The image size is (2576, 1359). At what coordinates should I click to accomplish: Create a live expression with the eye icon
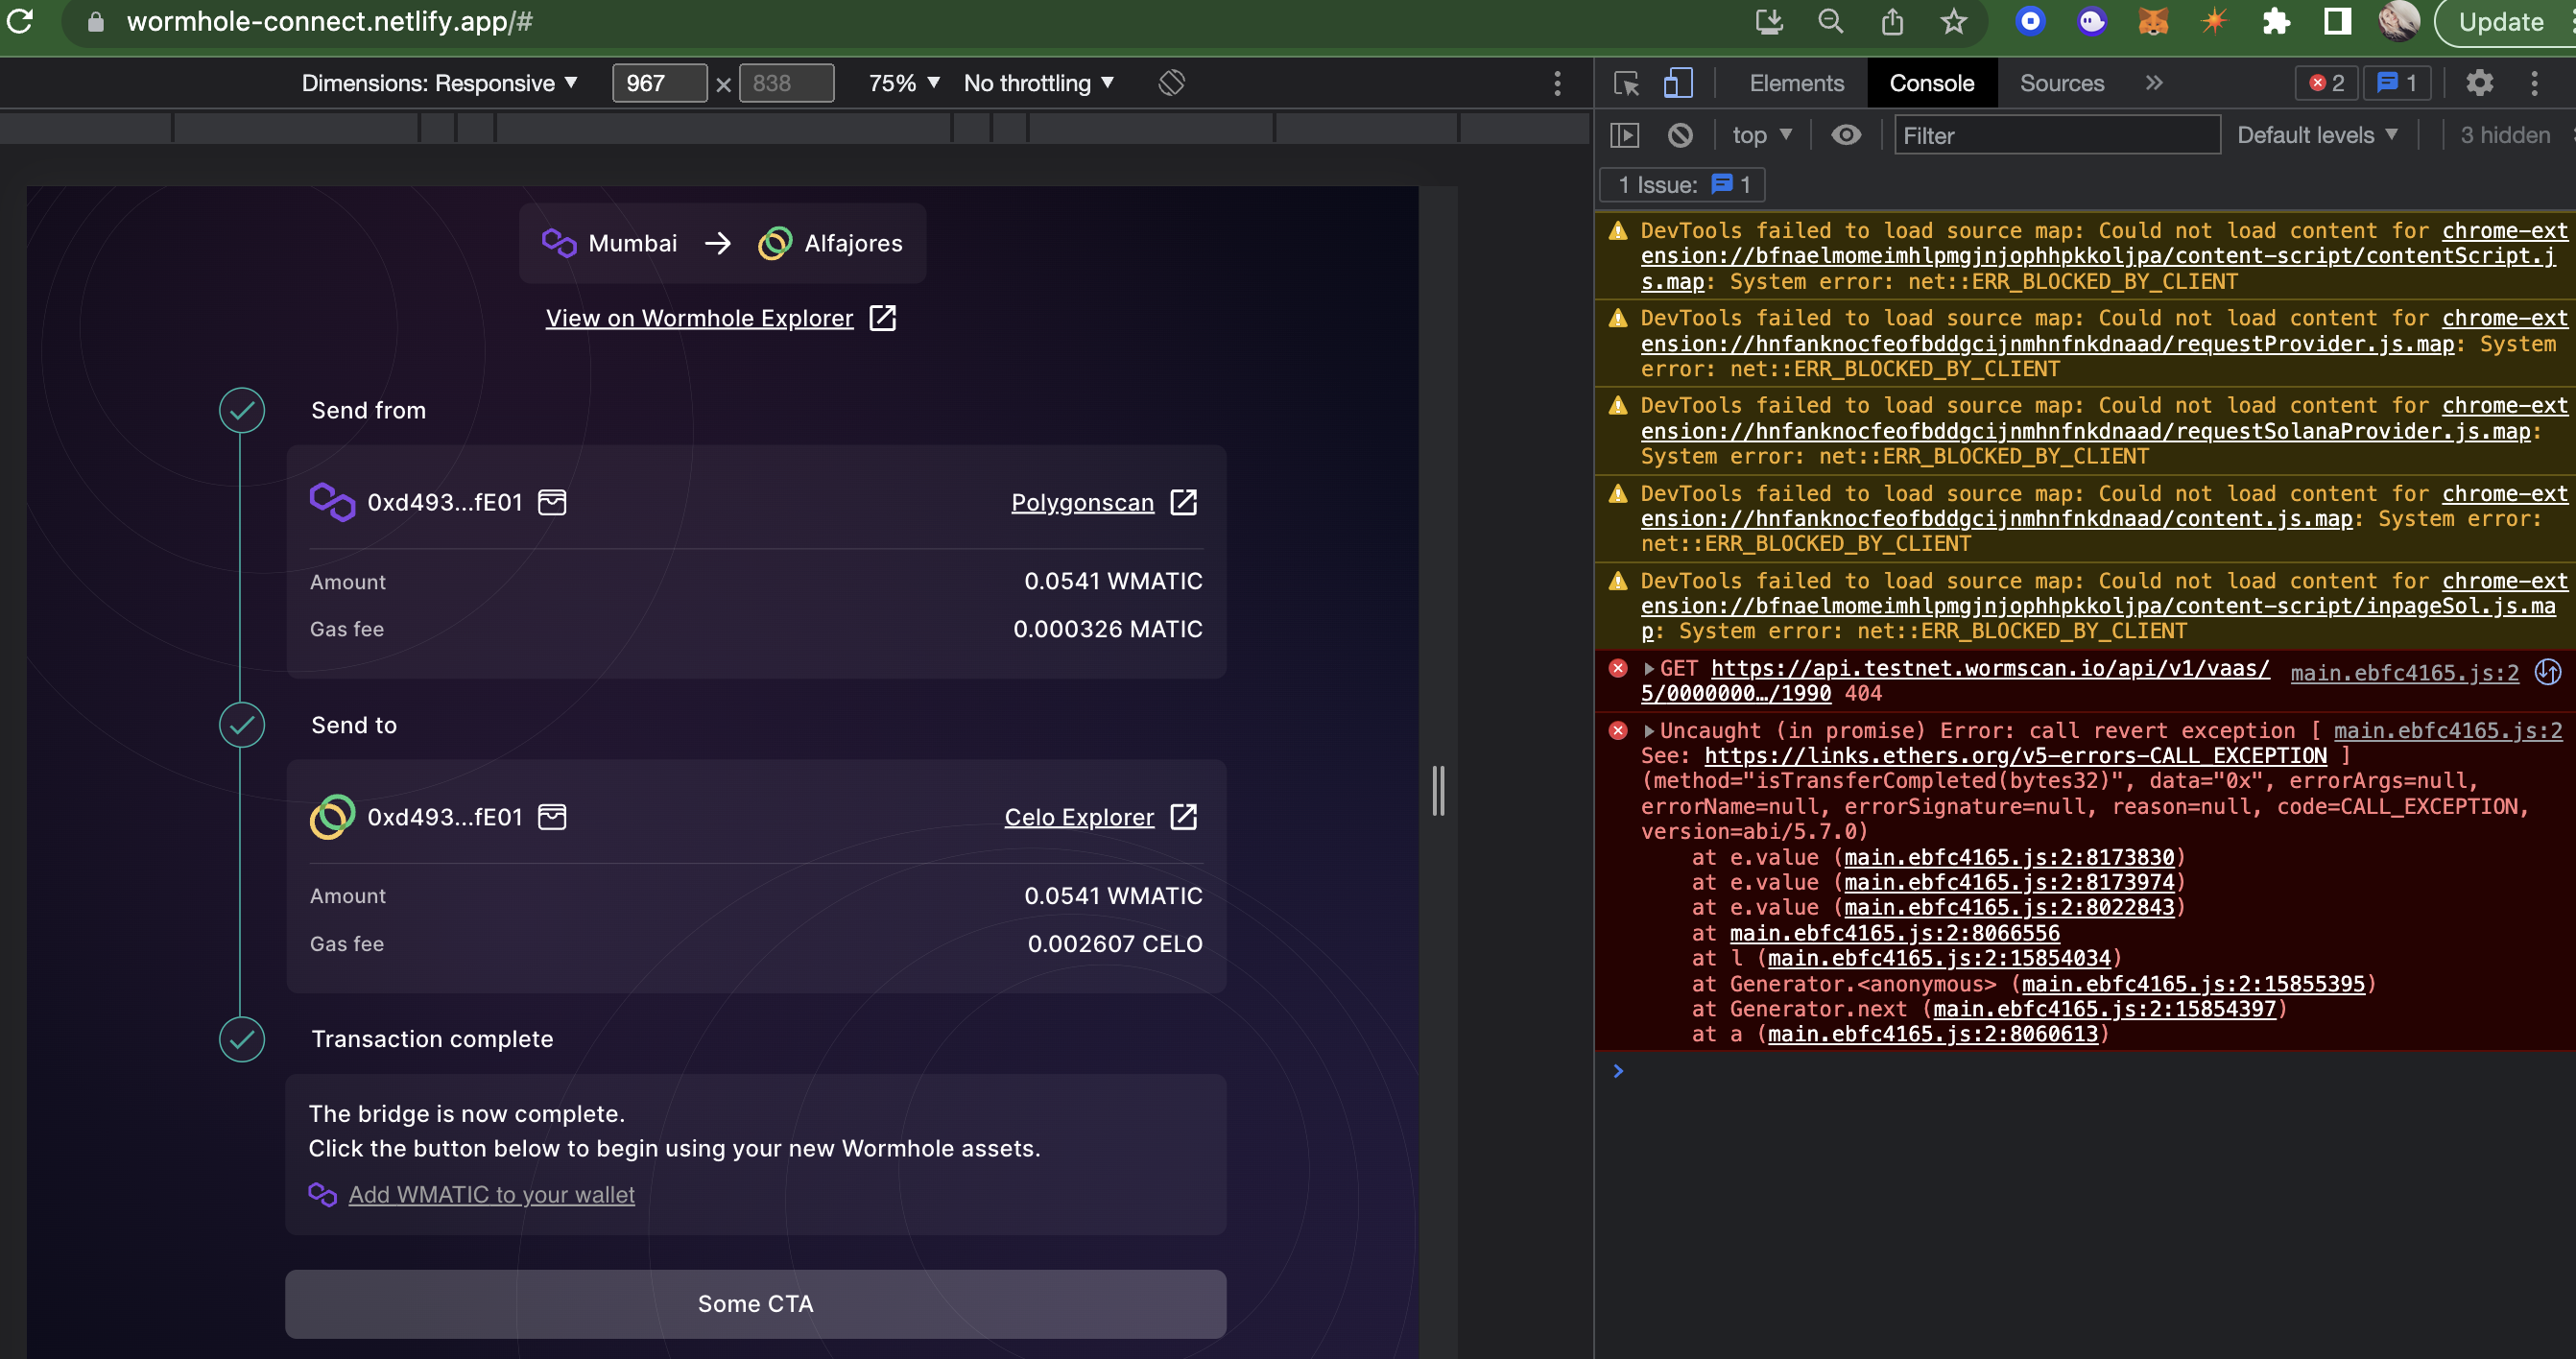click(x=1846, y=135)
